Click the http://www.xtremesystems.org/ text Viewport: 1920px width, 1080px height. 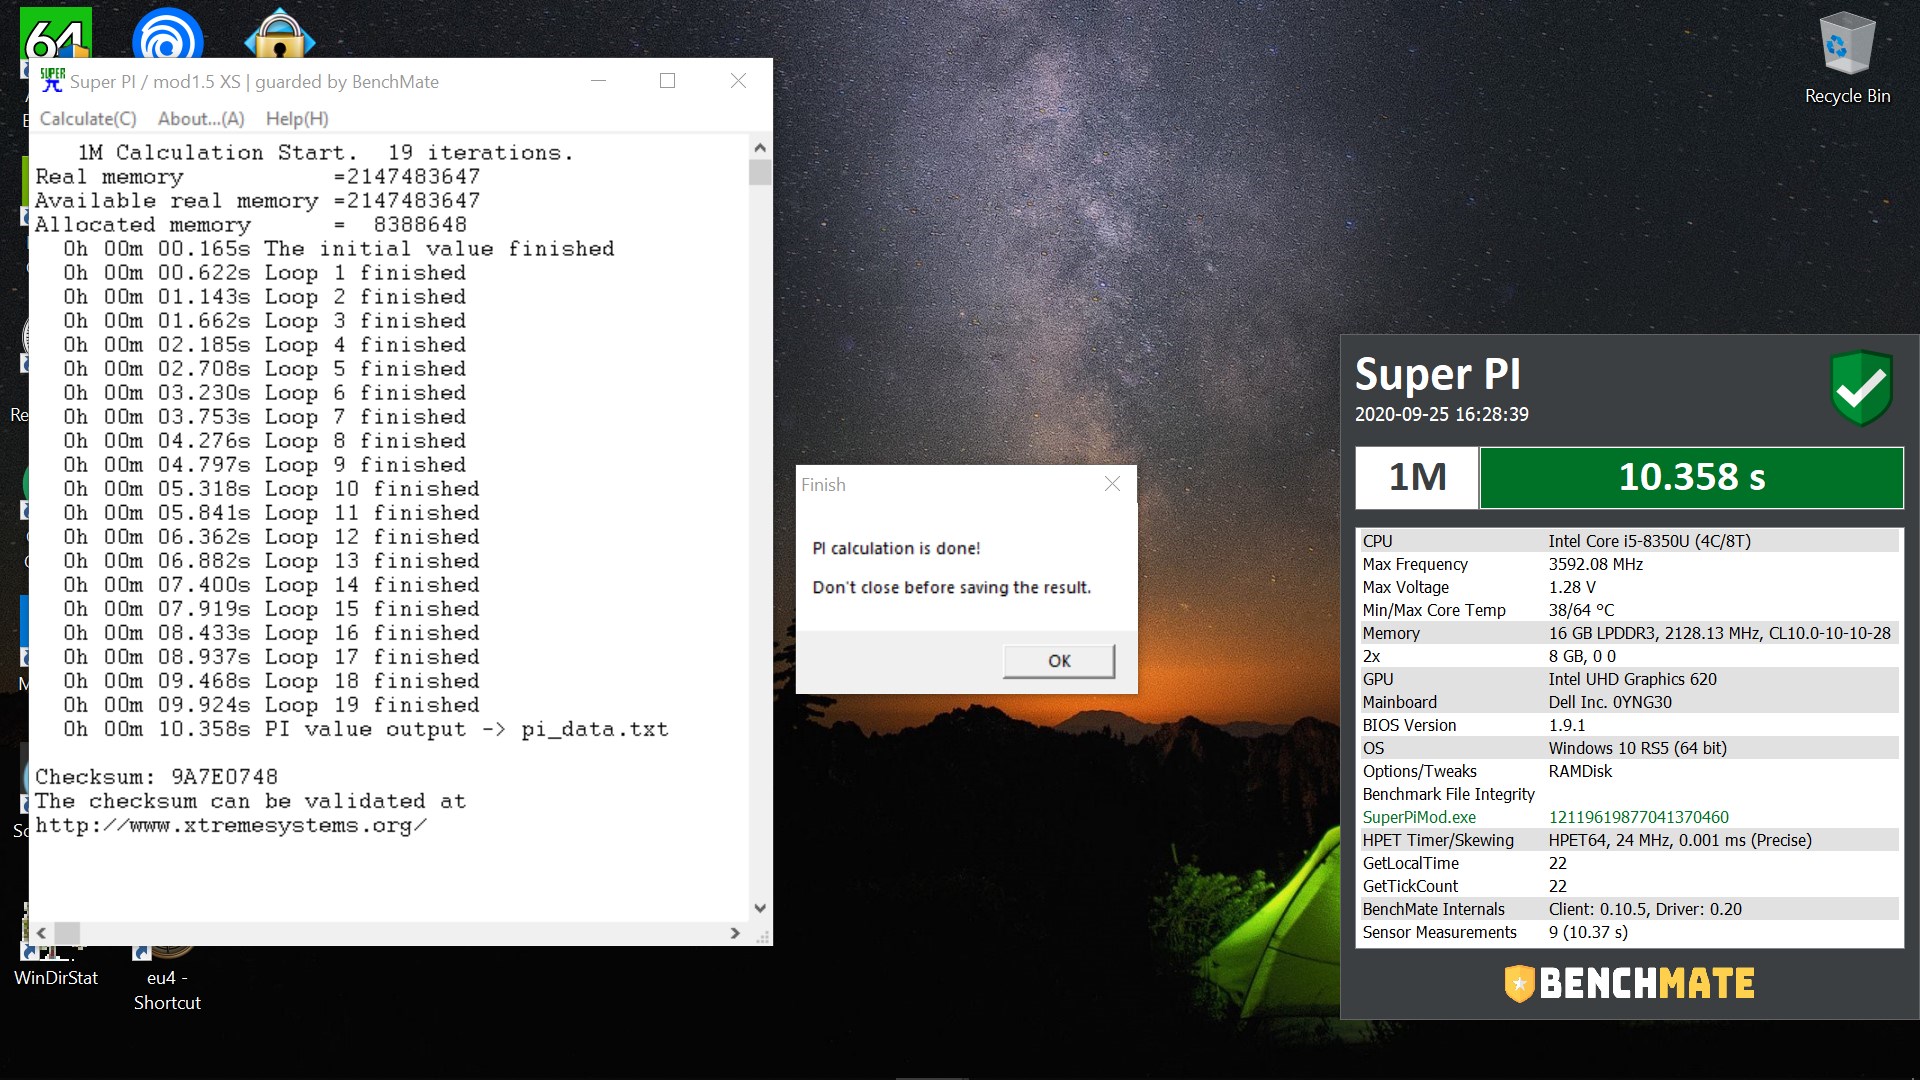(231, 825)
